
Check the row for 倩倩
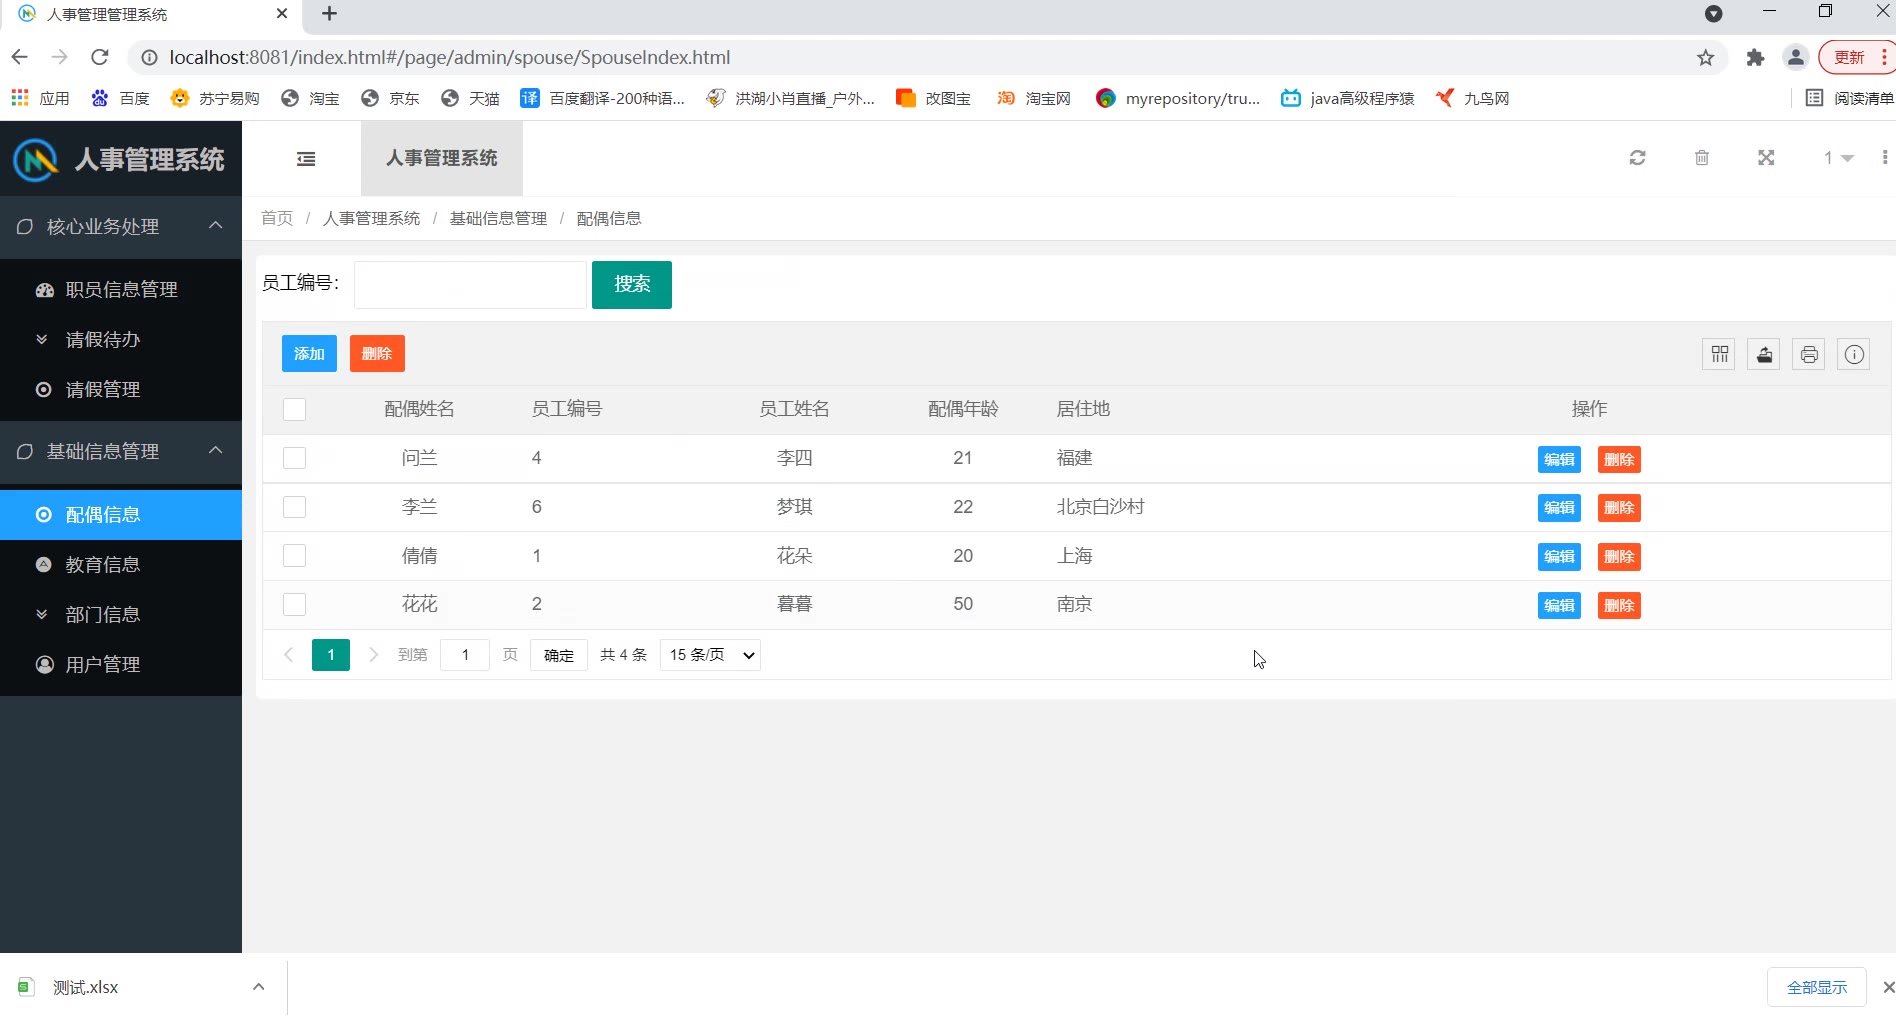point(294,556)
